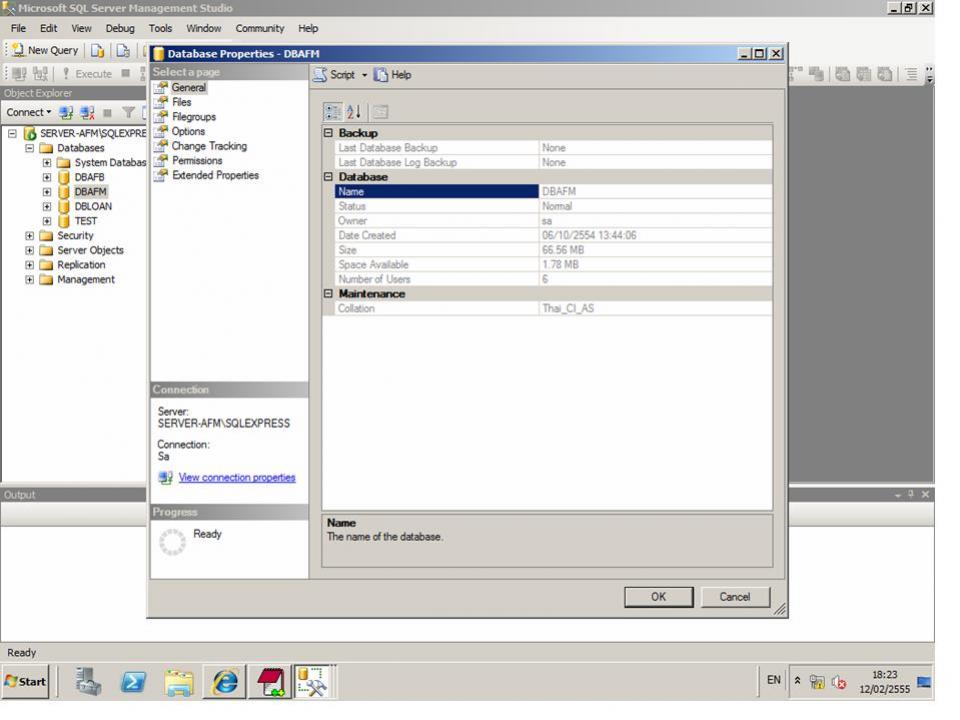Collapse the Database category in properties grid
This screenshot has width=960, height=720.
pos(329,177)
